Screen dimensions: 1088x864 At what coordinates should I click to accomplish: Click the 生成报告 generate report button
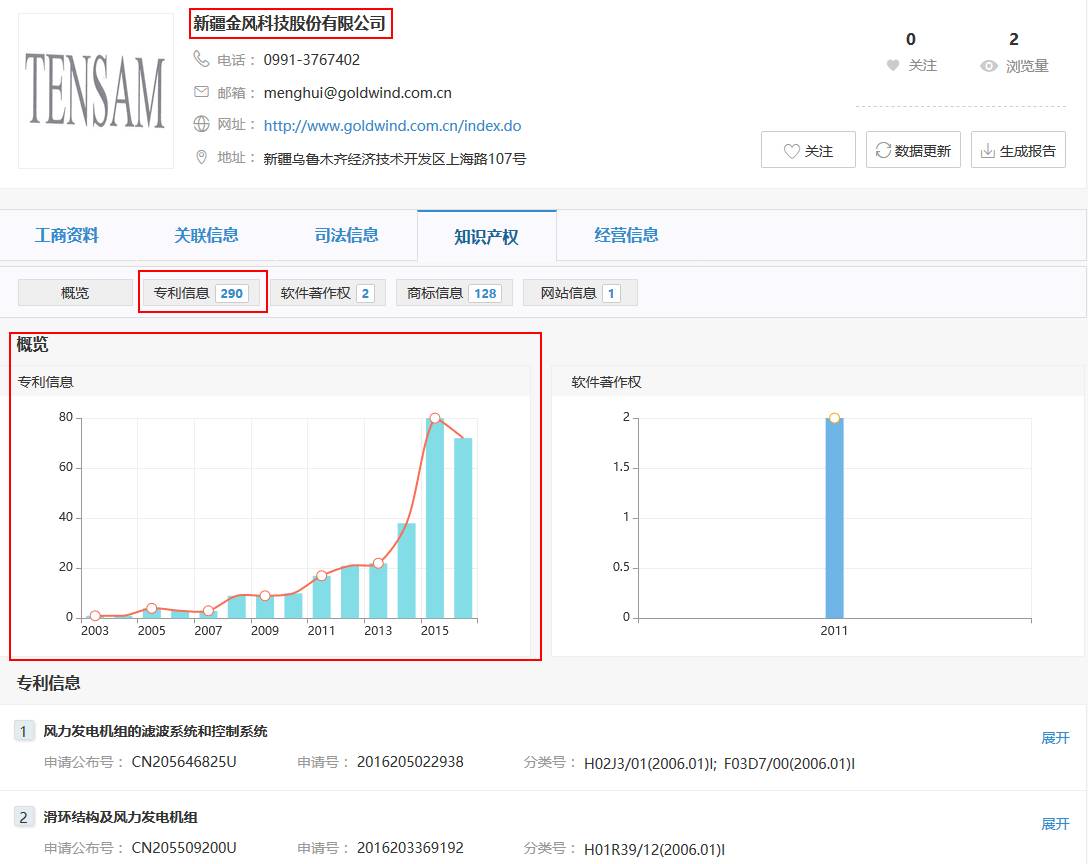1018,150
